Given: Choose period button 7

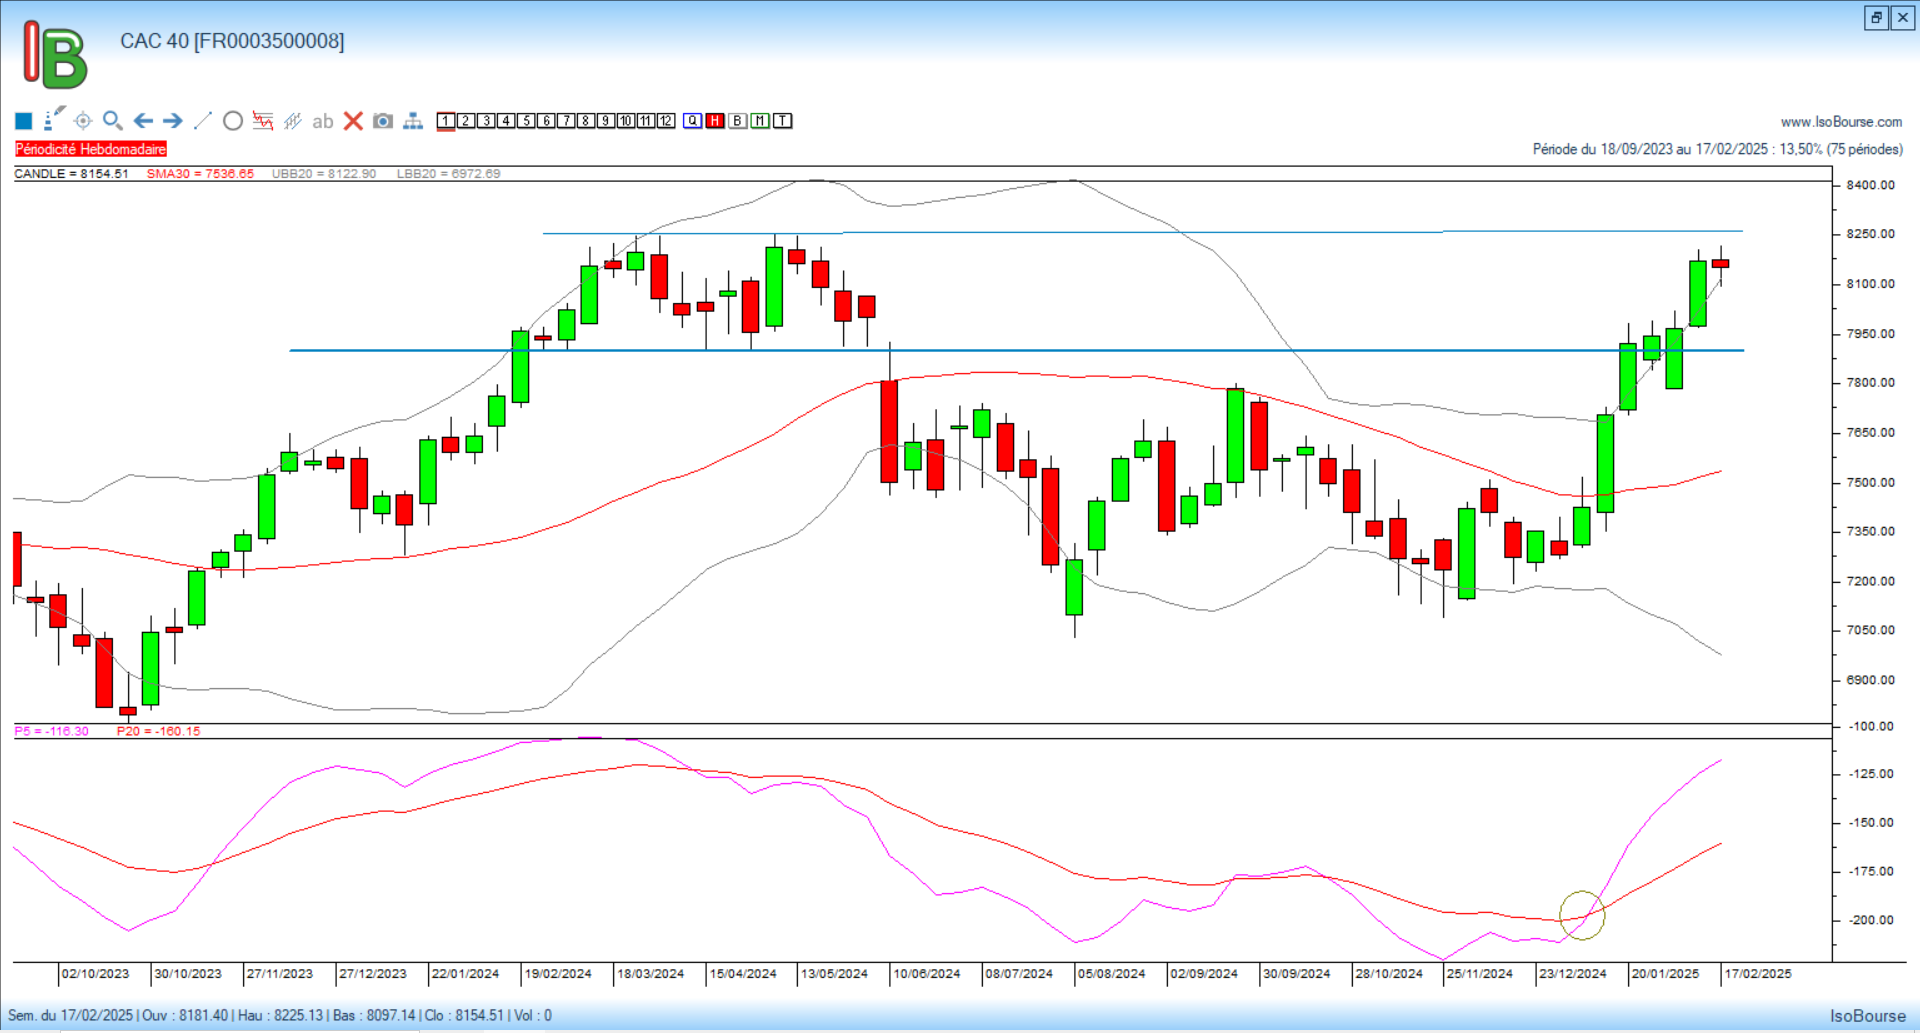Looking at the screenshot, I should pos(566,121).
